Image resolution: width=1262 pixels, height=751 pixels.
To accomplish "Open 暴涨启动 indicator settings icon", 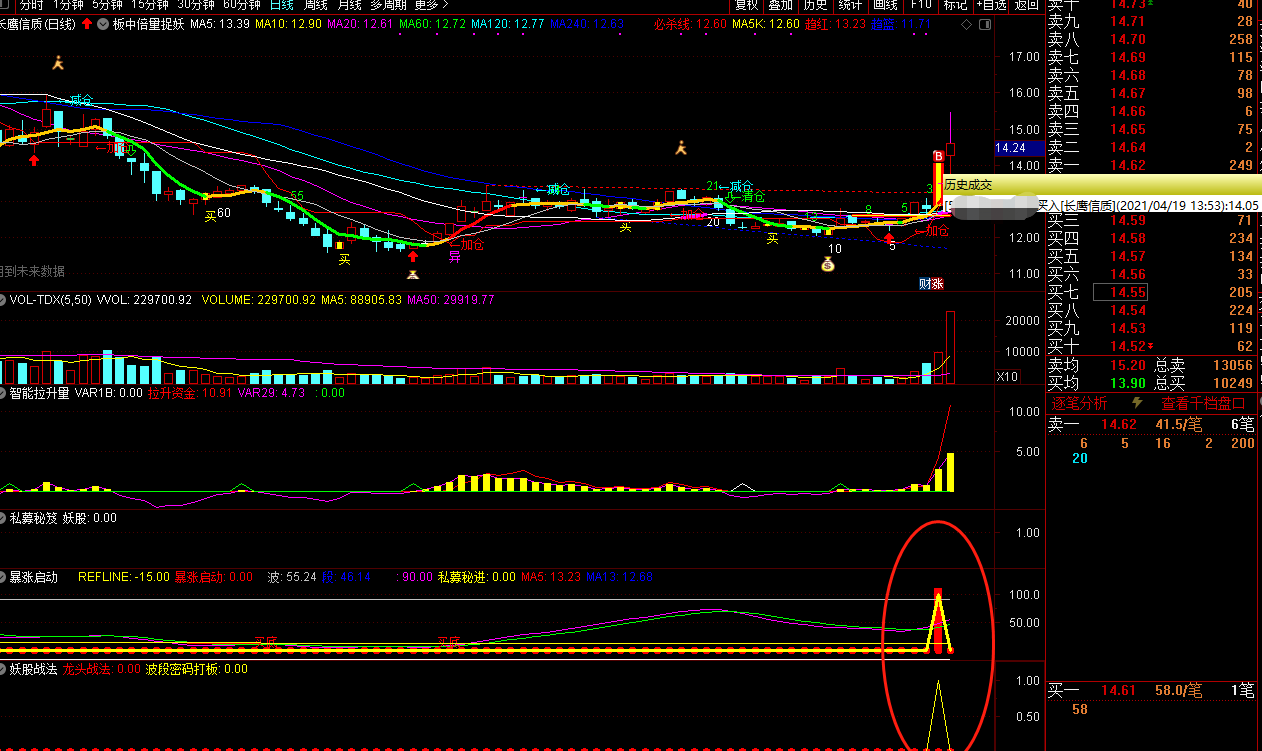I will [4, 577].
